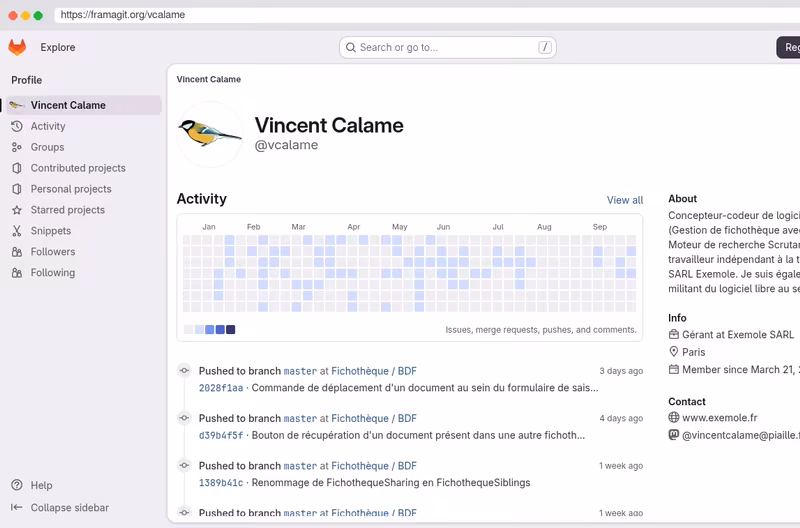Open View all activity link

pyautogui.click(x=624, y=200)
